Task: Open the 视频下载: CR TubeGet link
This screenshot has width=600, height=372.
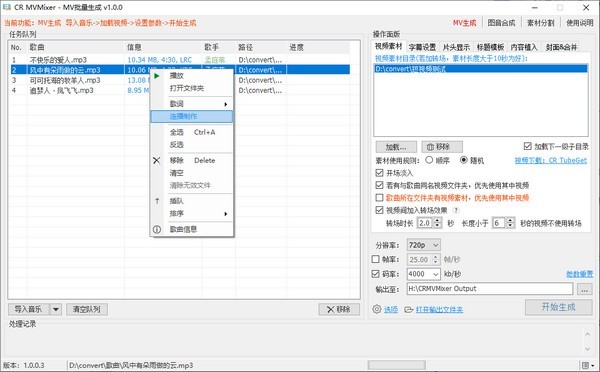Action: (550, 160)
